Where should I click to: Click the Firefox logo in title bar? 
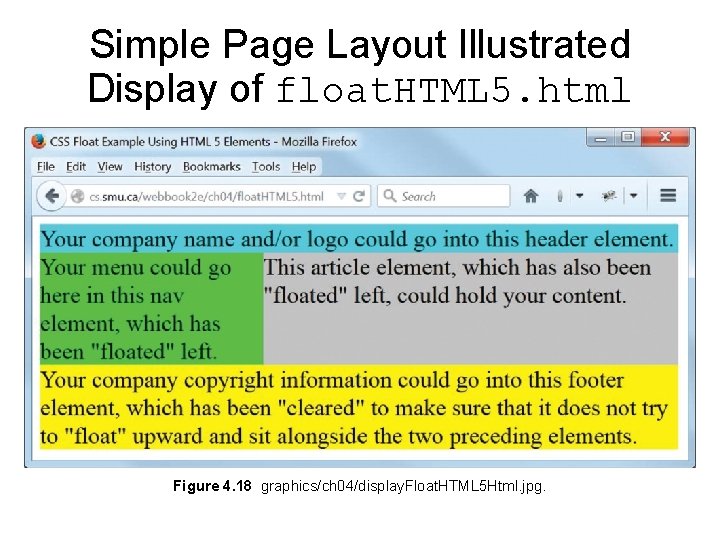pos(39,141)
